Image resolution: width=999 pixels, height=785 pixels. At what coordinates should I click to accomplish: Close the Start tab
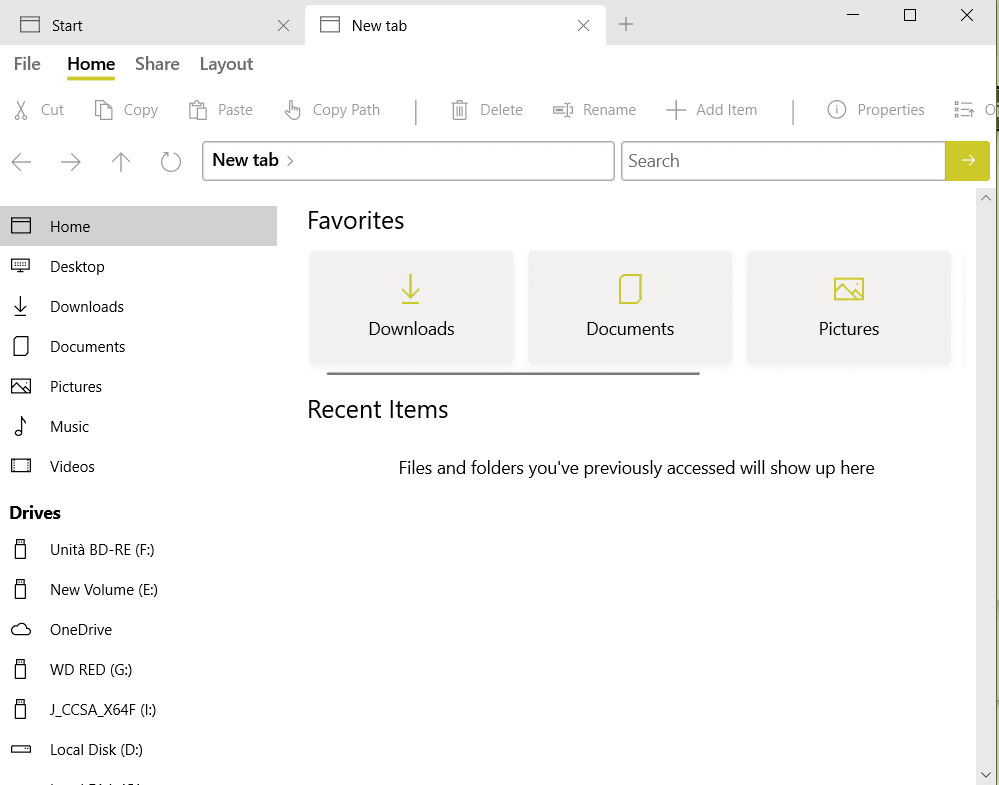[x=284, y=25]
